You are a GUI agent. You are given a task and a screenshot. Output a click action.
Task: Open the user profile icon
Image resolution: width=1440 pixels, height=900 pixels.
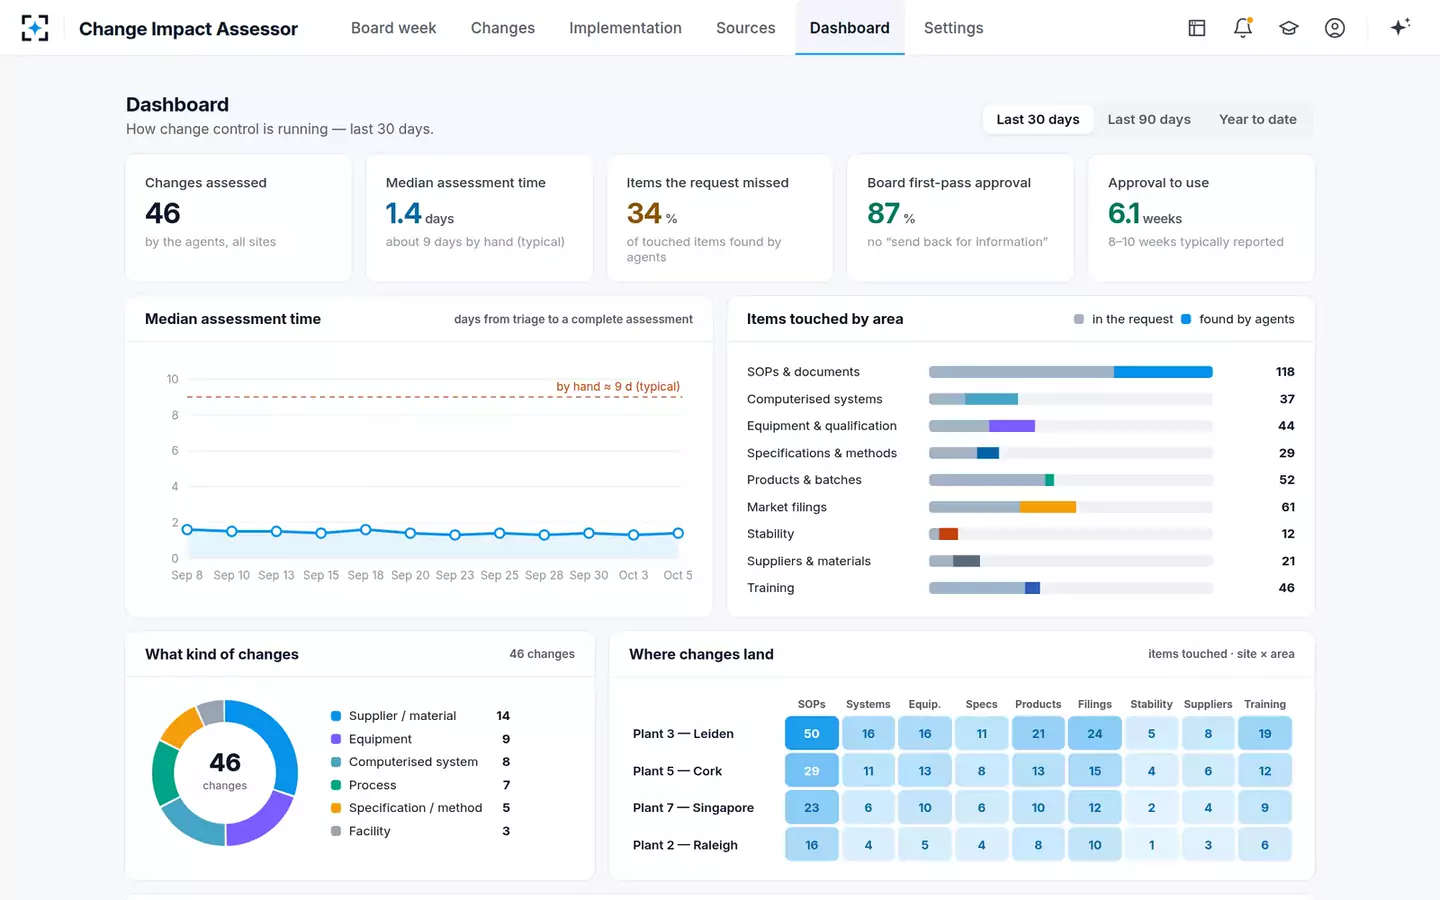pos(1335,28)
